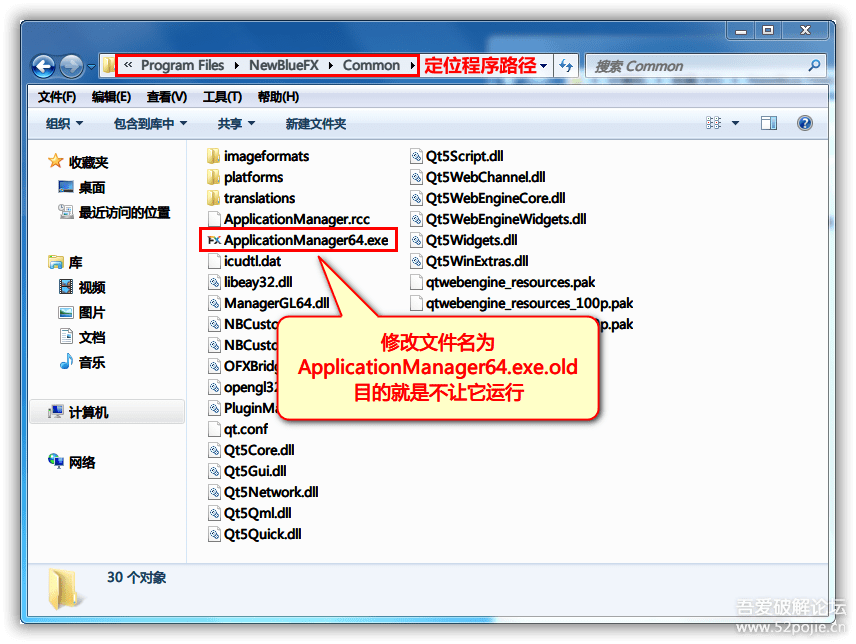Screen dimensions: 856x644
Task: Open the help question mark icon
Action: [804, 123]
